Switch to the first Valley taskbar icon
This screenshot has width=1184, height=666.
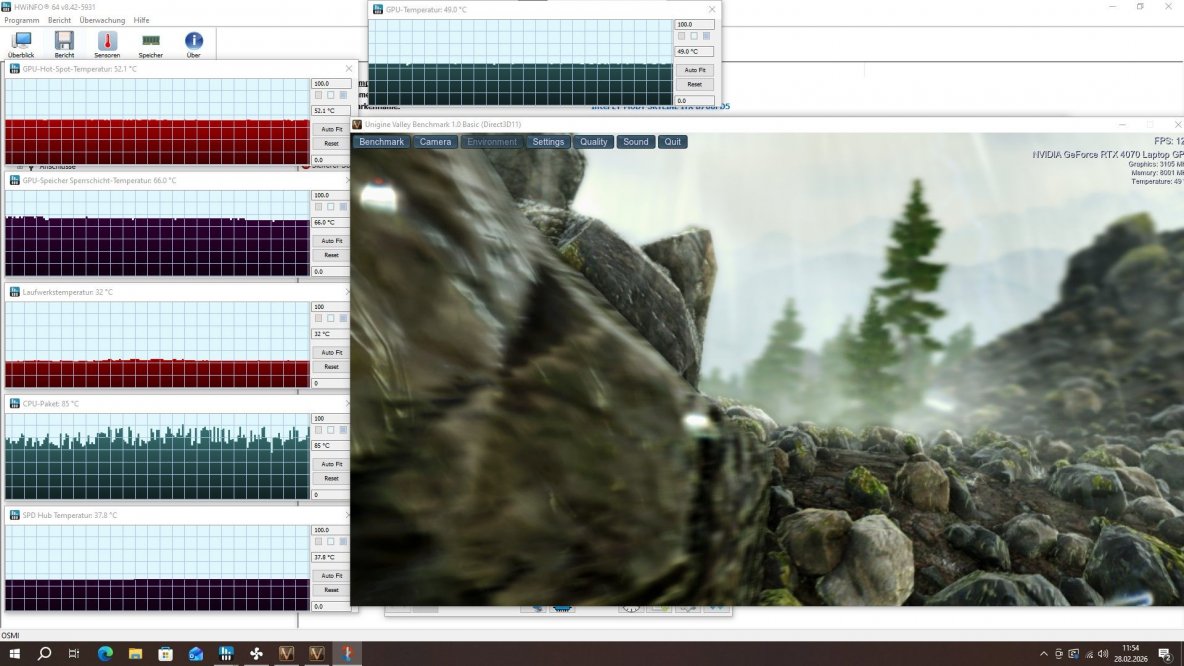(286, 654)
